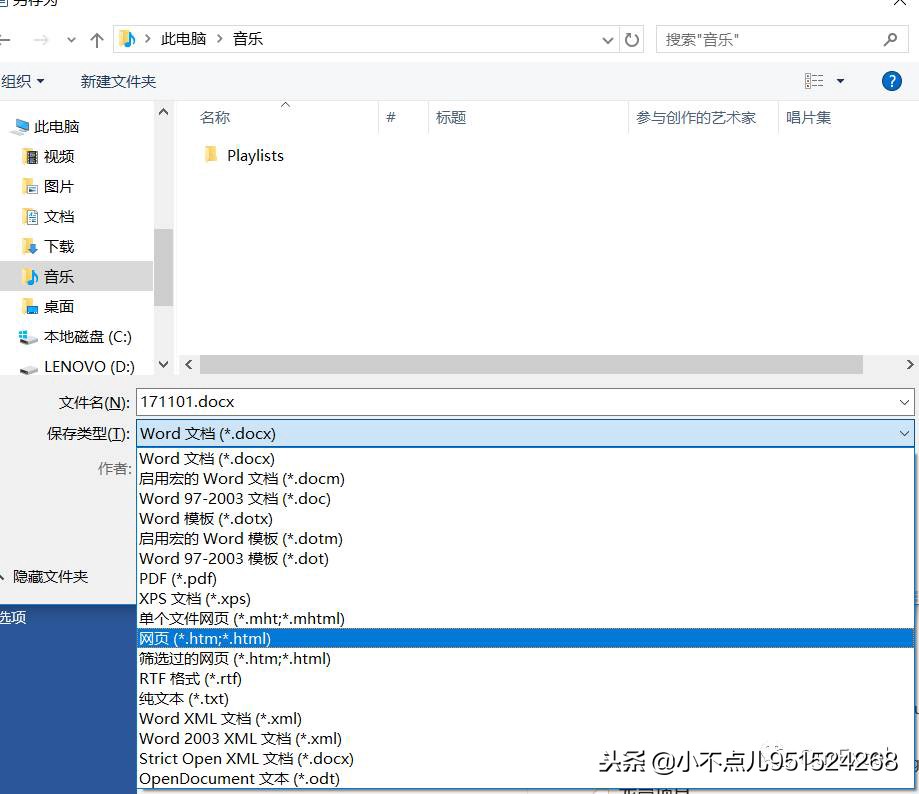This screenshot has width=919, height=794.
Task: Refresh the current folder view
Action: (x=629, y=39)
